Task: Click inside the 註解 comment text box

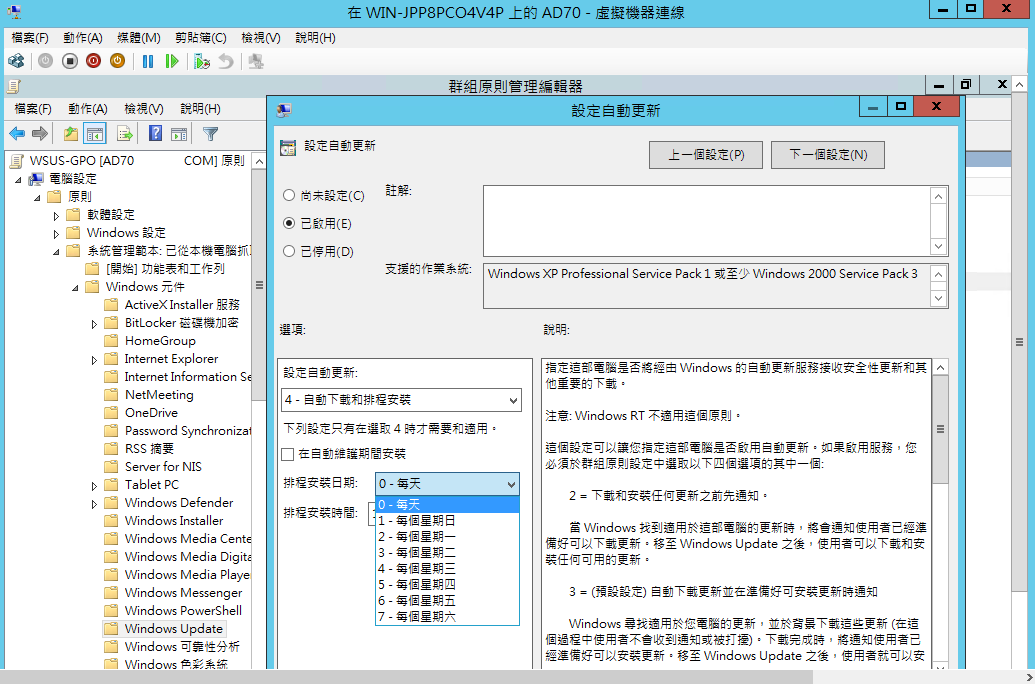Action: [x=707, y=221]
